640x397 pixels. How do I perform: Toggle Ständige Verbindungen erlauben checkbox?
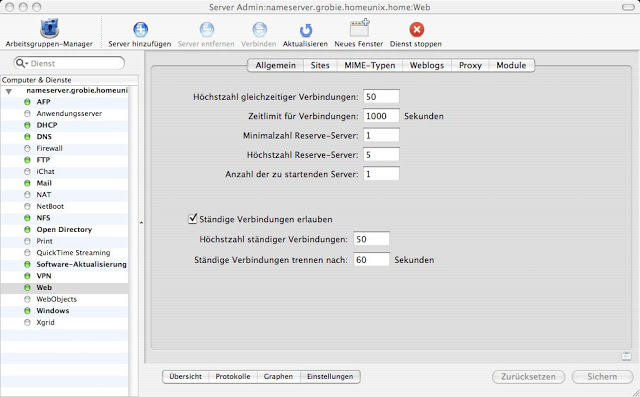click(x=192, y=219)
